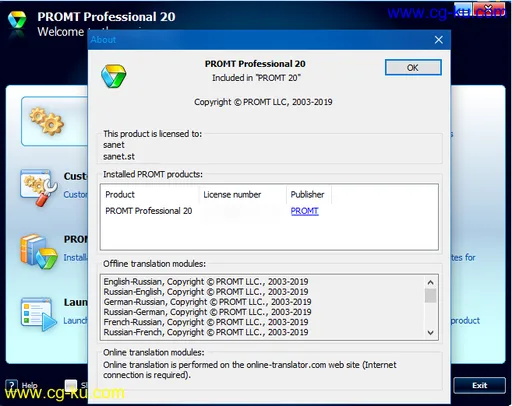
Task: Click the Help label in main window
Action: click(30, 386)
